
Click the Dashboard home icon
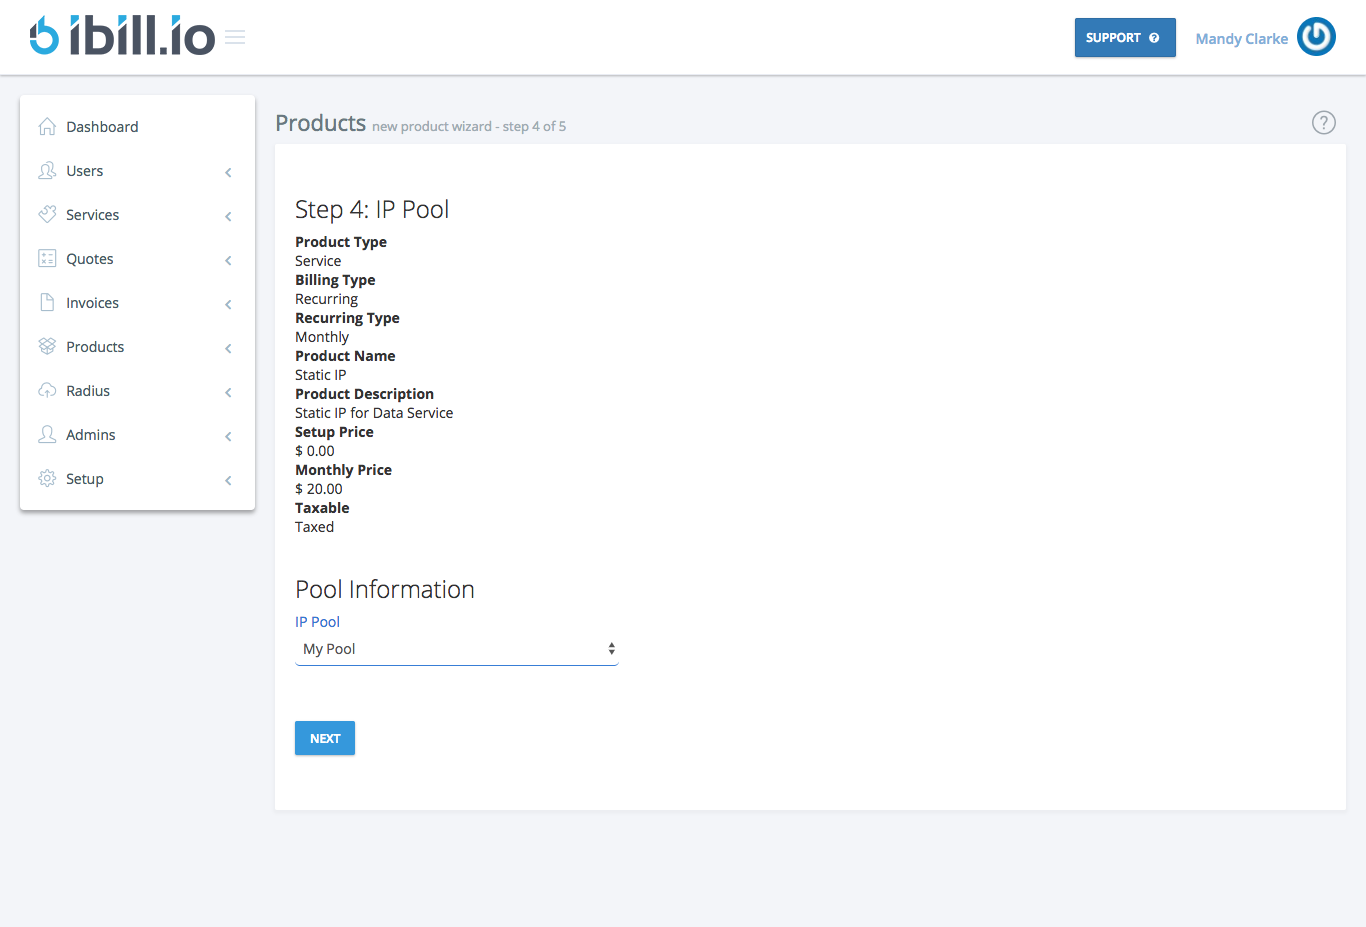pyautogui.click(x=47, y=126)
